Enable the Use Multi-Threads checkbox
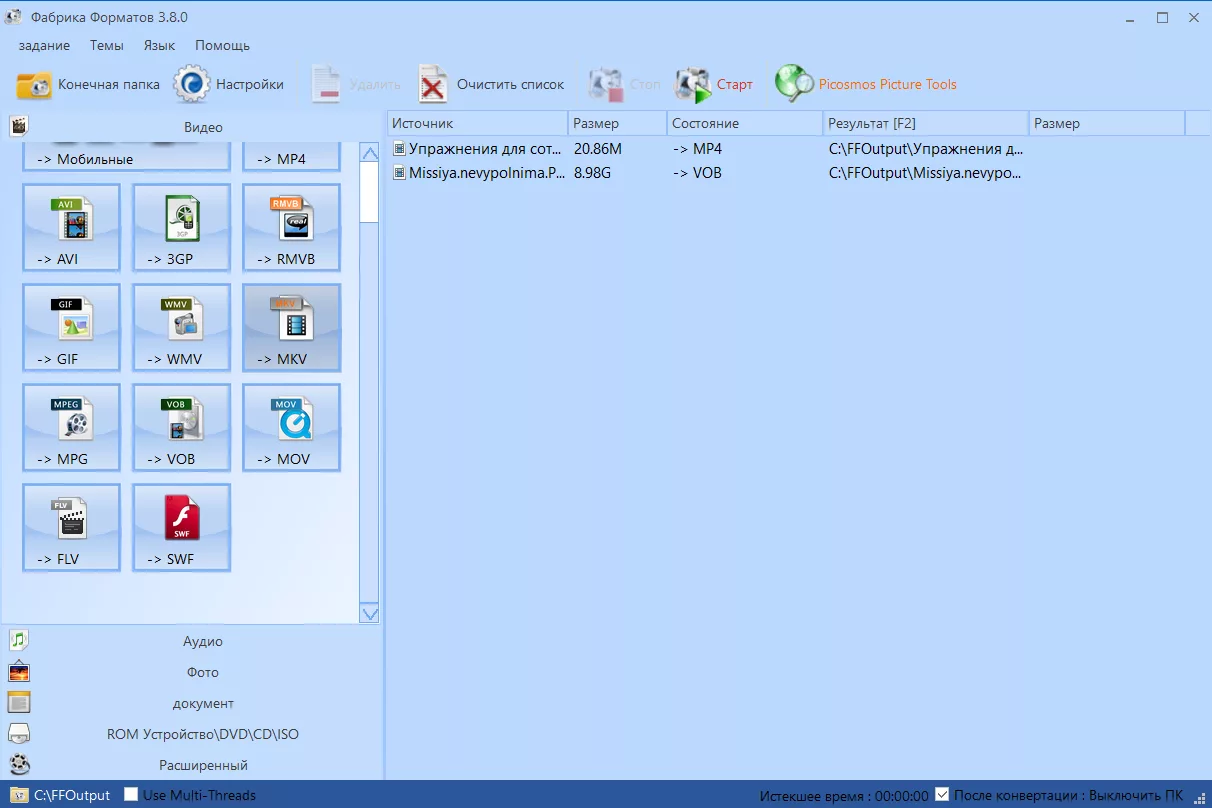Viewport: 1212px width, 808px height. coord(131,795)
